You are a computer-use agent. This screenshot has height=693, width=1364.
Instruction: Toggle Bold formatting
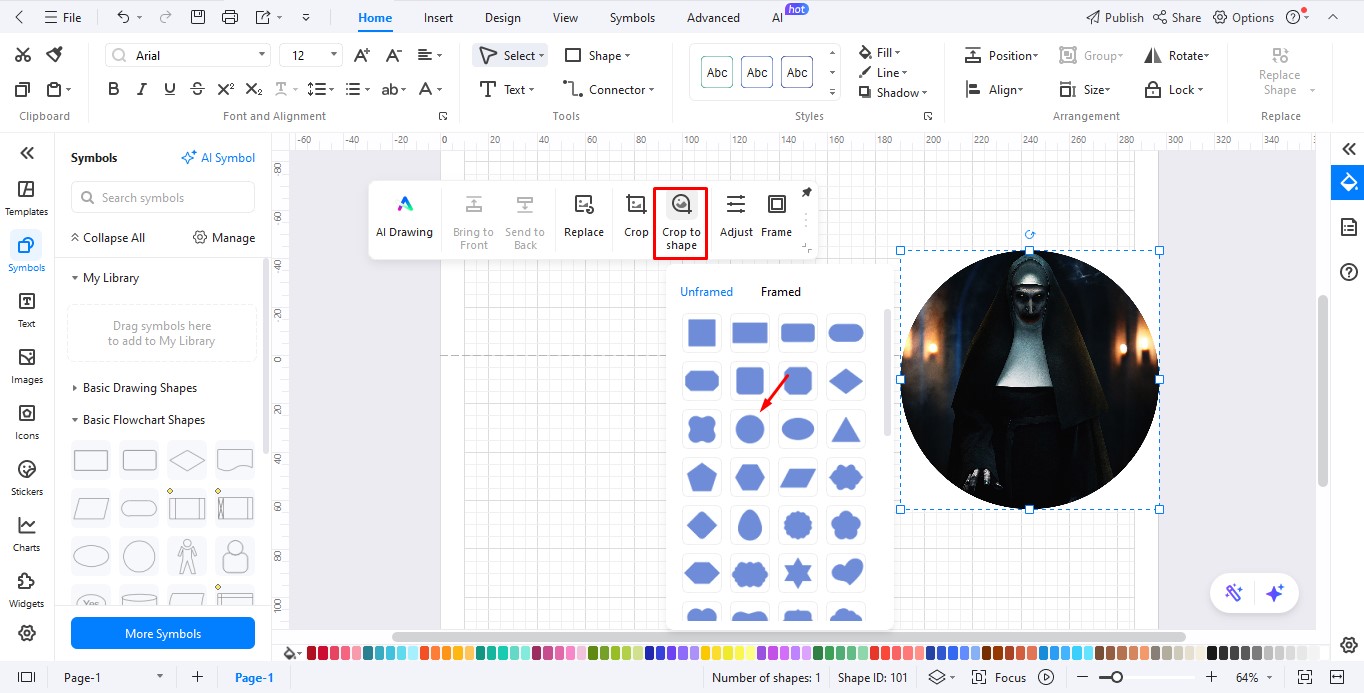pyautogui.click(x=114, y=89)
